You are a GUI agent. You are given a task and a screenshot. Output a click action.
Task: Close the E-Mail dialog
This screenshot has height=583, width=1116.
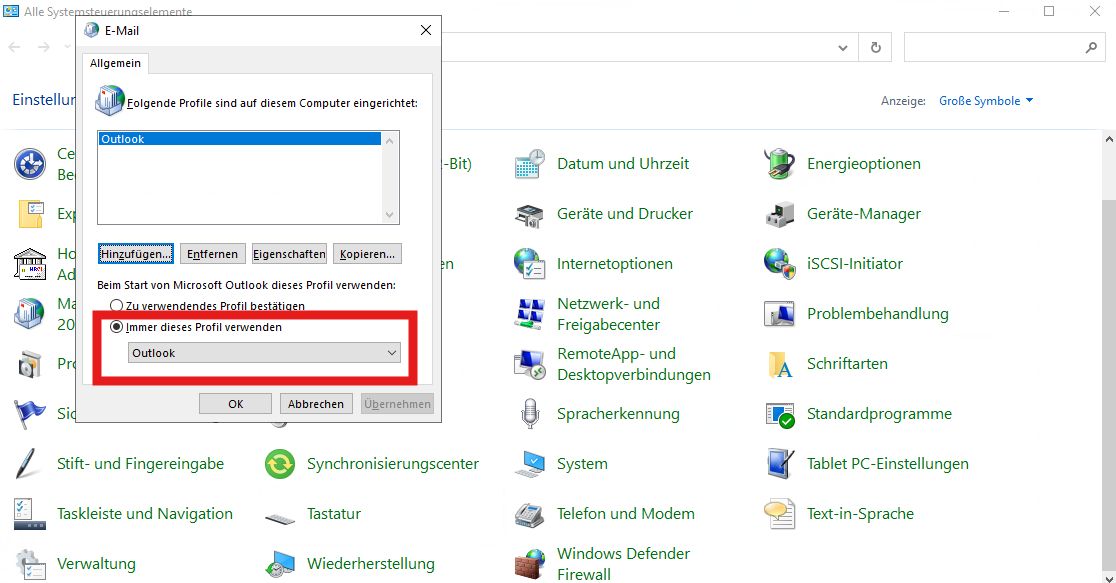[426, 30]
